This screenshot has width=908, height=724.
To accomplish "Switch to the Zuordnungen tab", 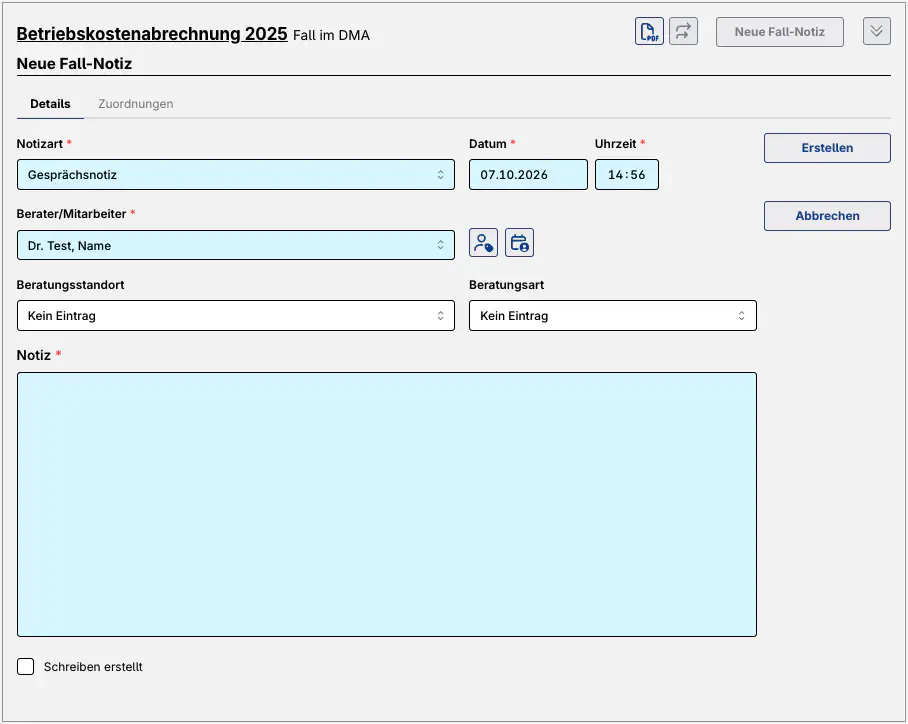I will (x=136, y=104).
